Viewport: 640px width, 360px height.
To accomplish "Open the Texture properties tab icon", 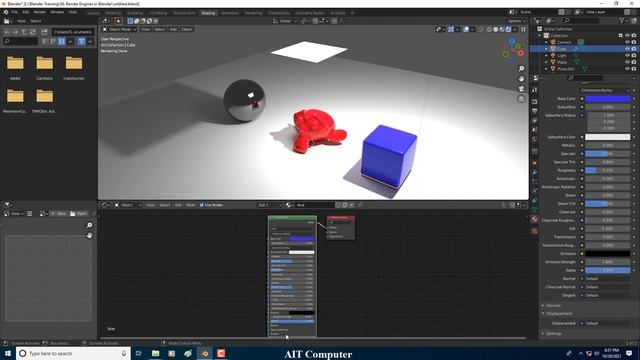I will [535, 231].
